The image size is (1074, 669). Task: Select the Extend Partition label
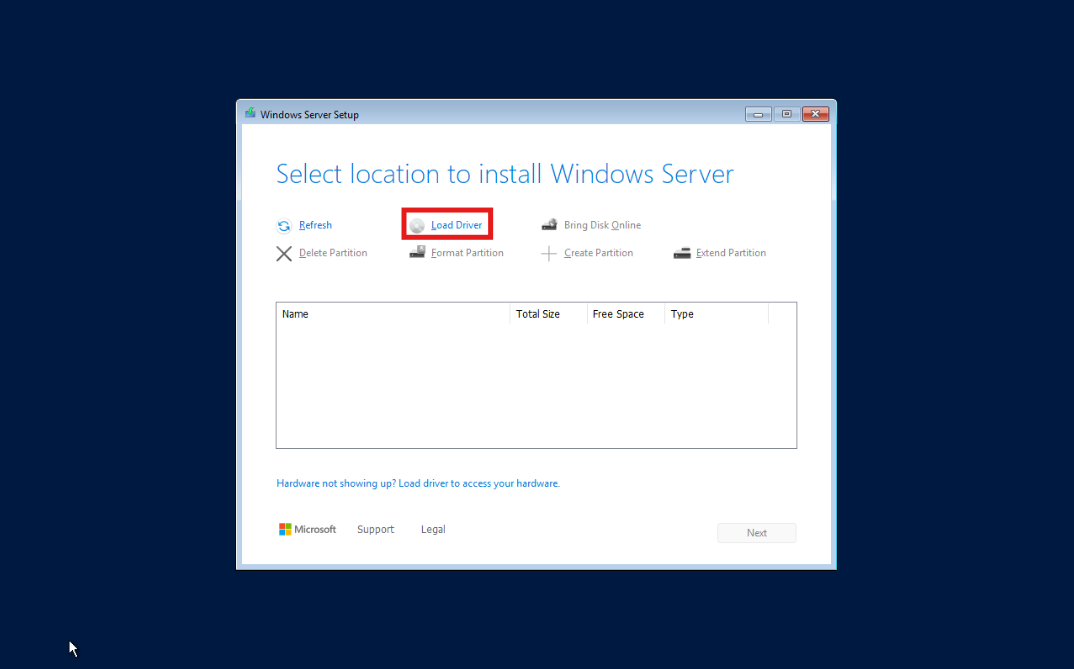click(731, 253)
